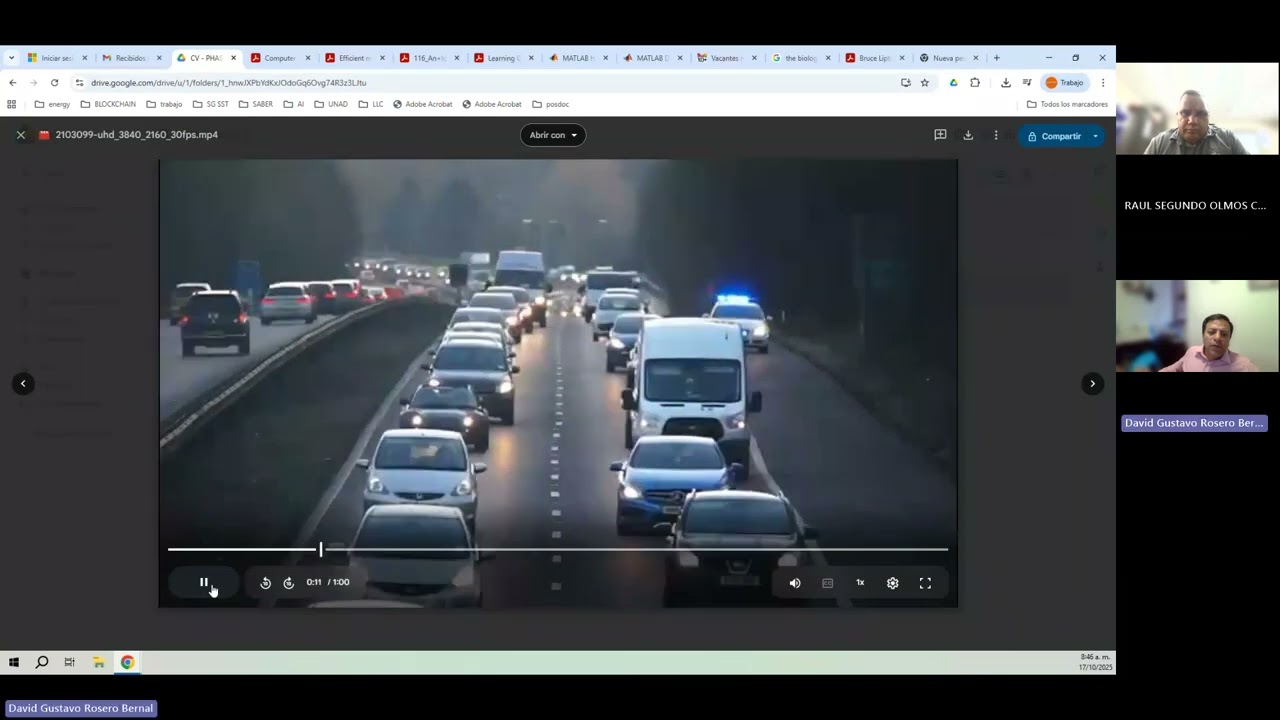Open Task View on the taskbar
This screenshot has height=720, width=1280.
(x=70, y=662)
